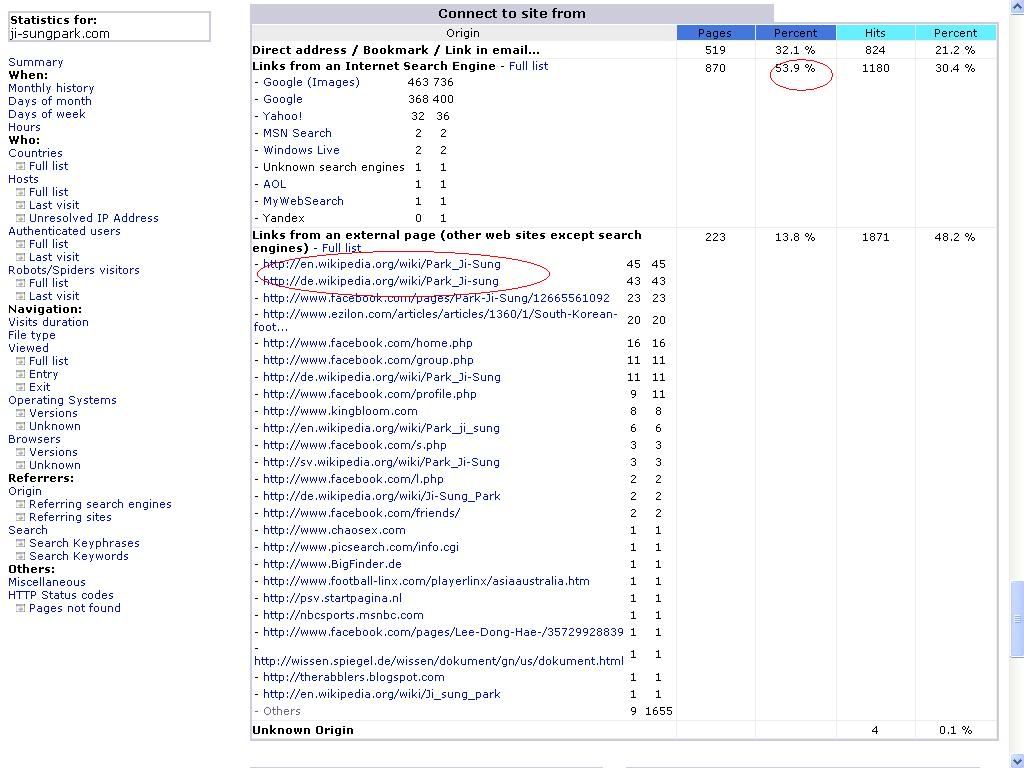Click the icon beside Search Keywords
The width and height of the screenshot is (1024, 768).
20,556
